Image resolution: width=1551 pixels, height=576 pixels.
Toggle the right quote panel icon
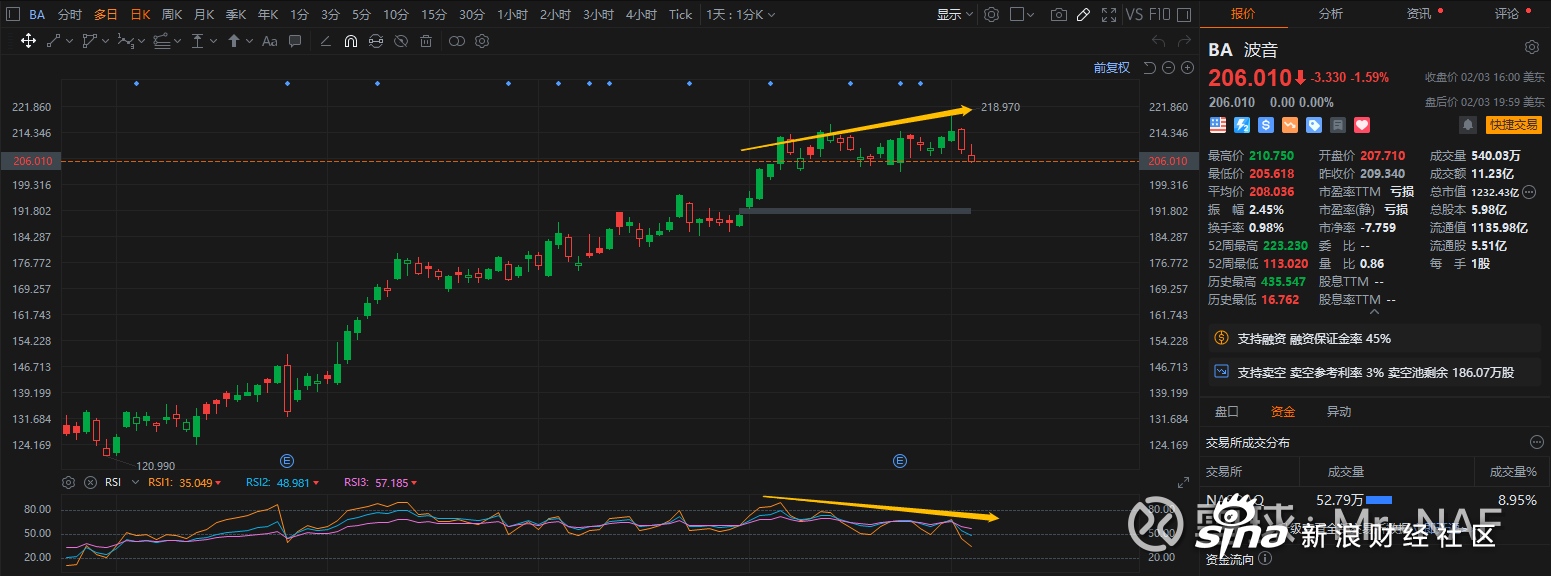(1184, 15)
